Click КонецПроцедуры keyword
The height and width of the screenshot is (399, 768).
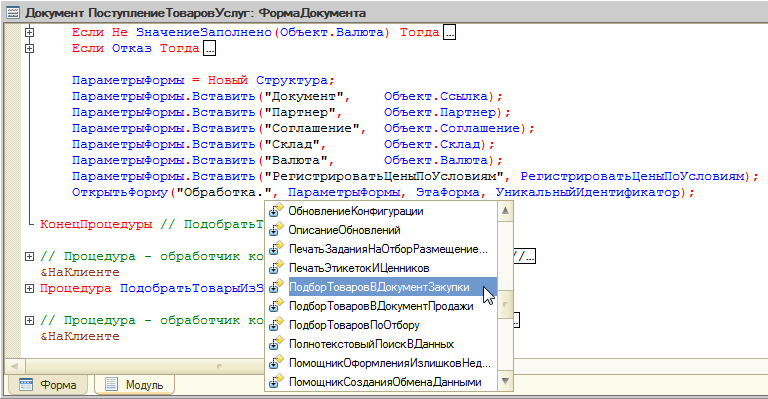(96, 225)
